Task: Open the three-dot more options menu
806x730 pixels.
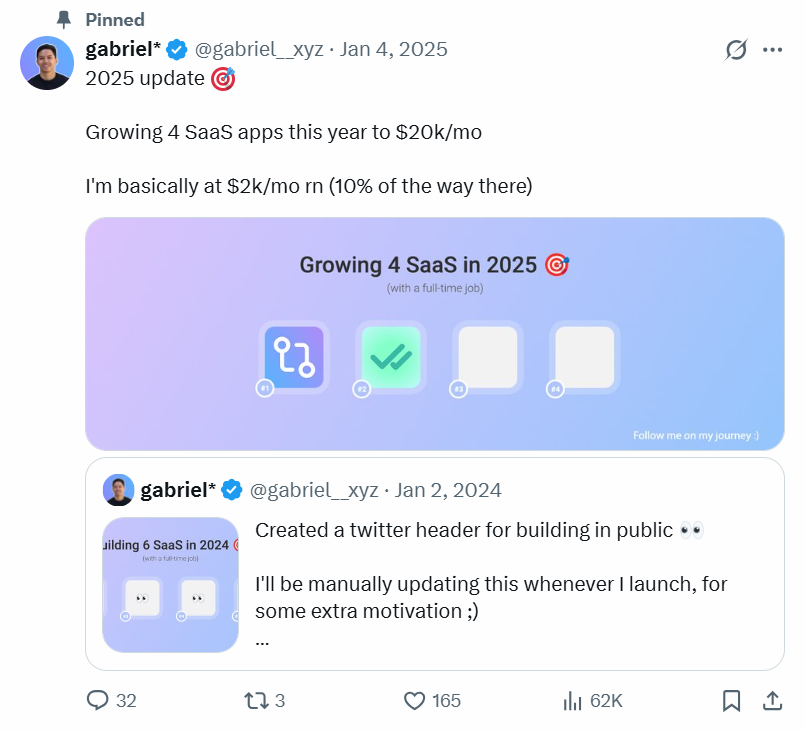Action: pyautogui.click(x=772, y=49)
